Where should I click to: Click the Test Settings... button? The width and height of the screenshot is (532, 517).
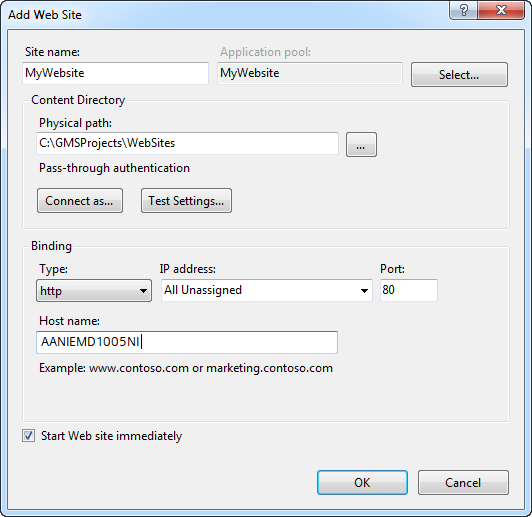pyautogui.click(x=186, y=200)
